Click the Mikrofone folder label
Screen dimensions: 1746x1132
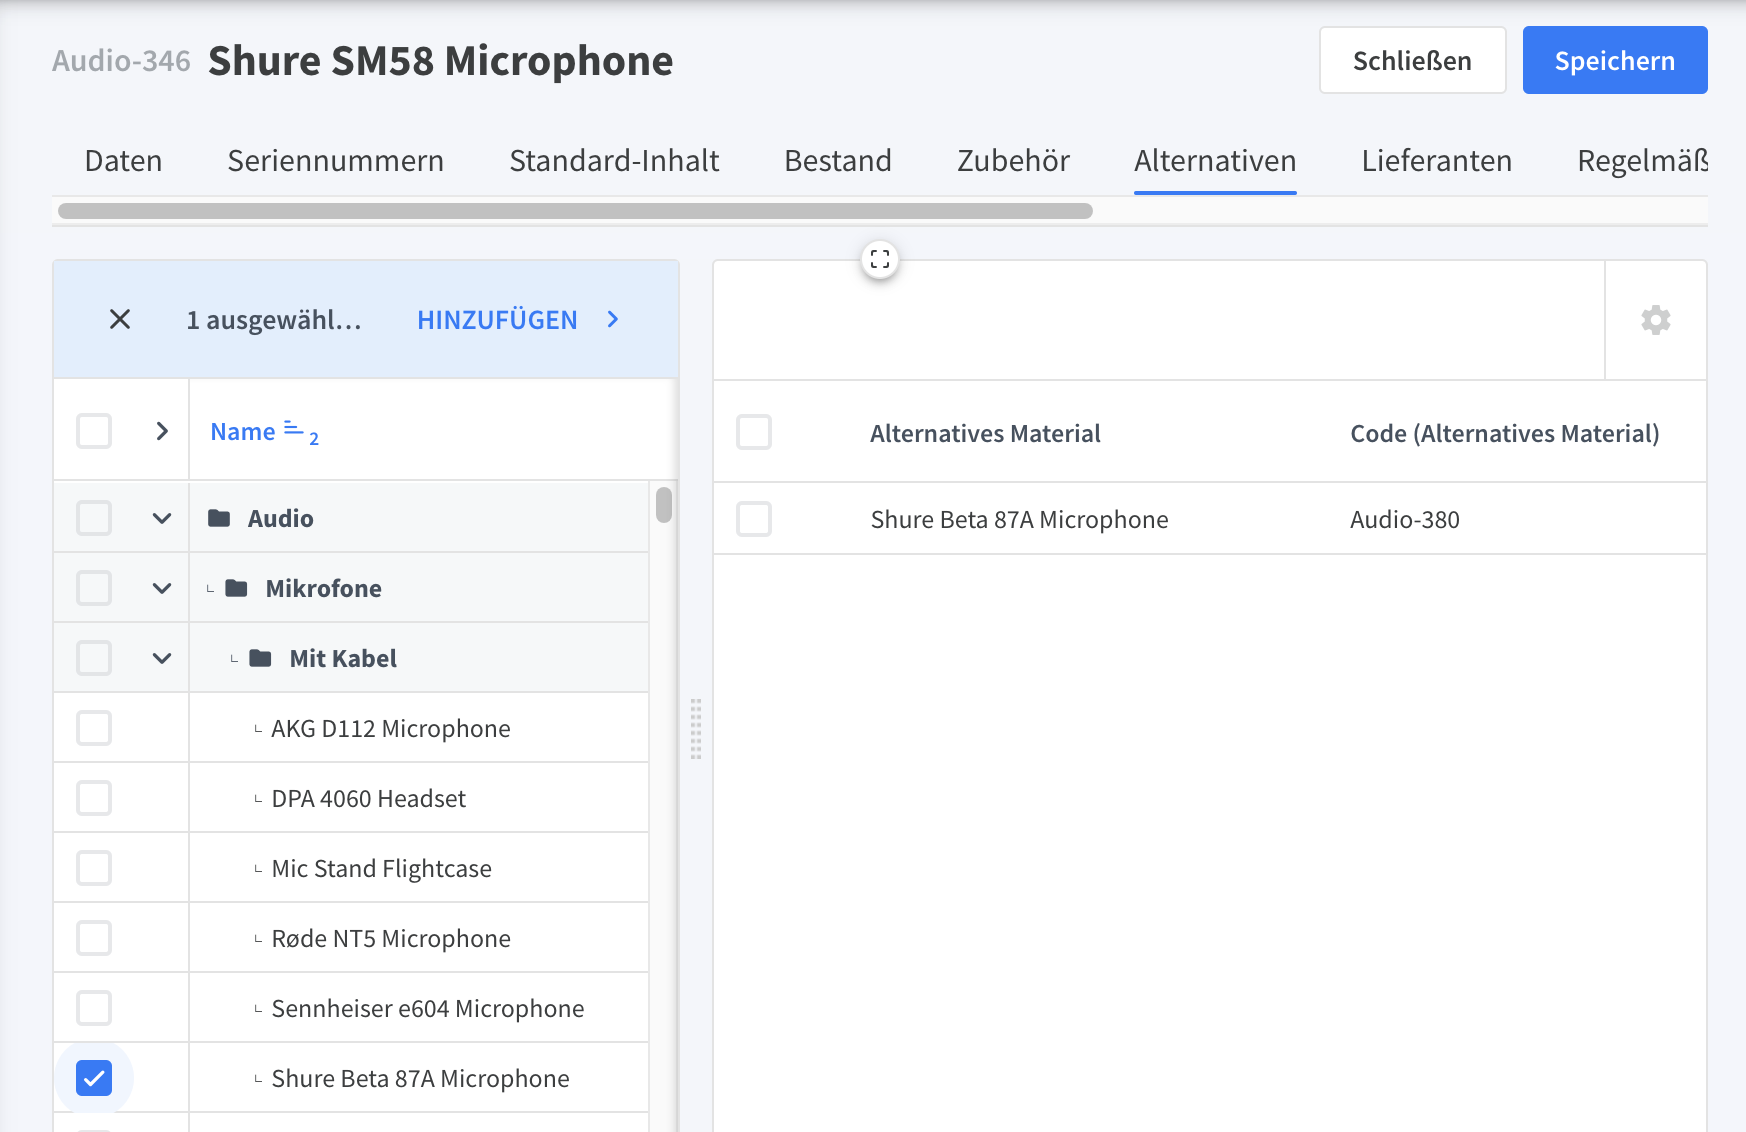point(324,588)
